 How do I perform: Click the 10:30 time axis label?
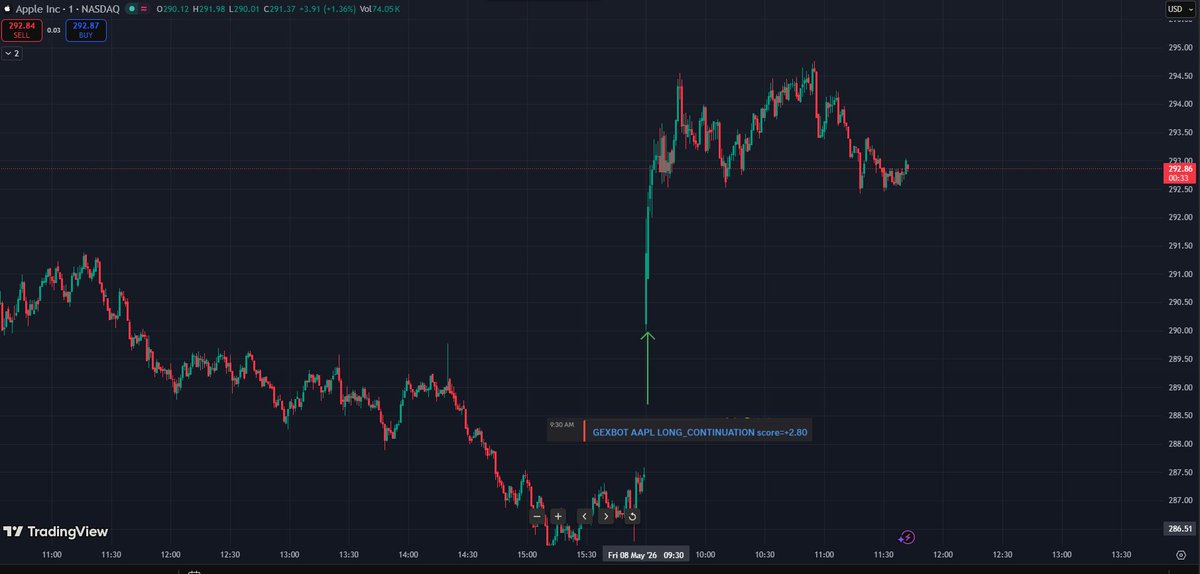(x=764, y=554)
